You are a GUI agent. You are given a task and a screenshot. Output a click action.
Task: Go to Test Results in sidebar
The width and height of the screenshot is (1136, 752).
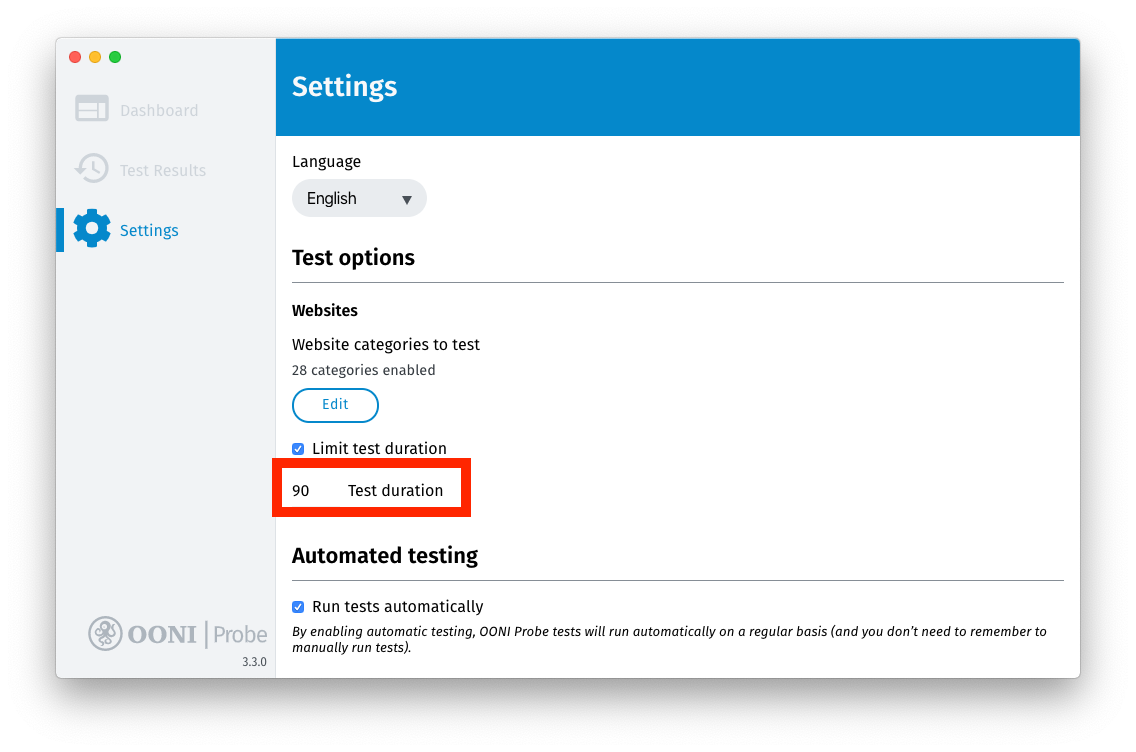coord(162,171)
